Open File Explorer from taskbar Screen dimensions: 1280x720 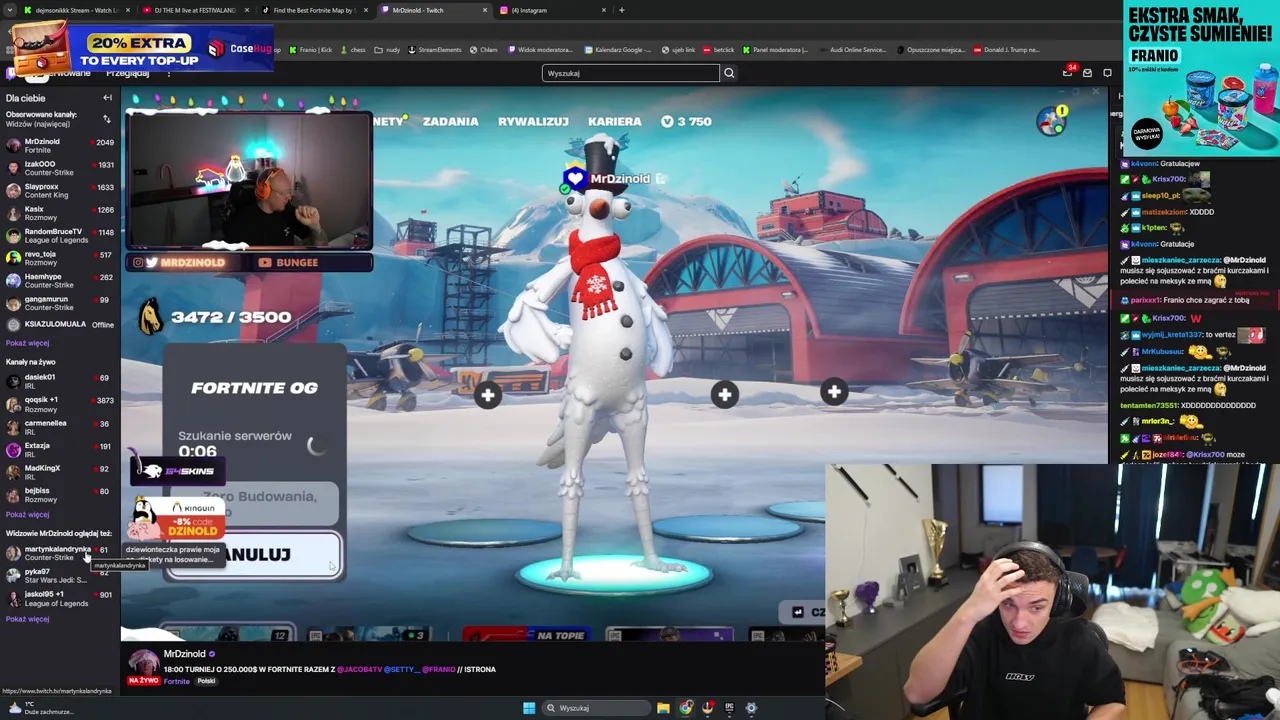pos(663,708)
